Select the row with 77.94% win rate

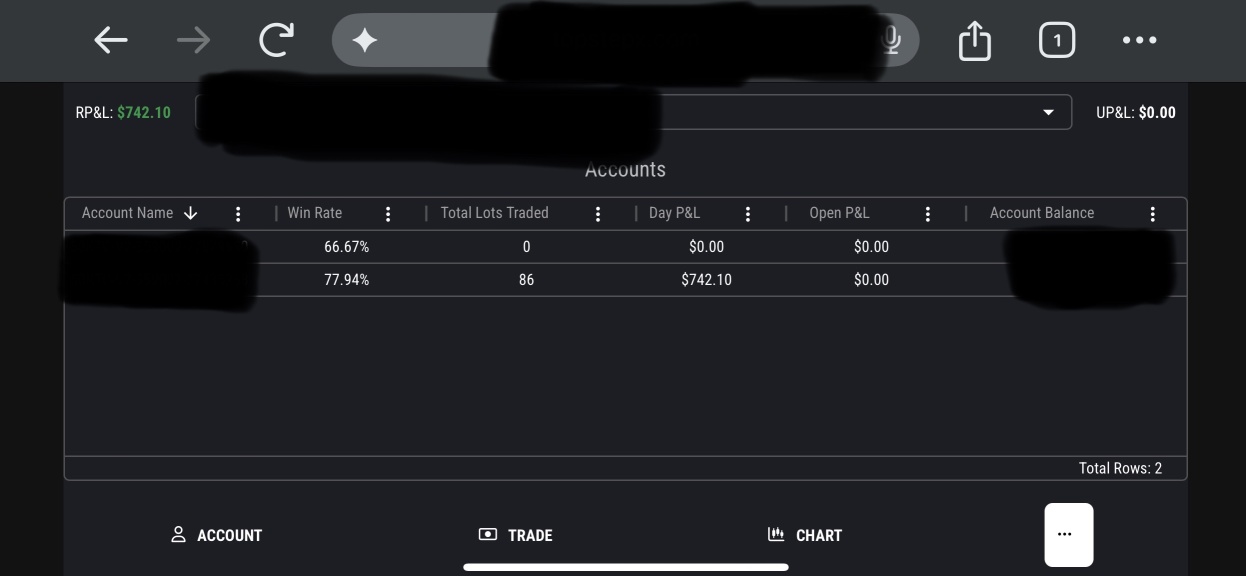click(526, 280)
